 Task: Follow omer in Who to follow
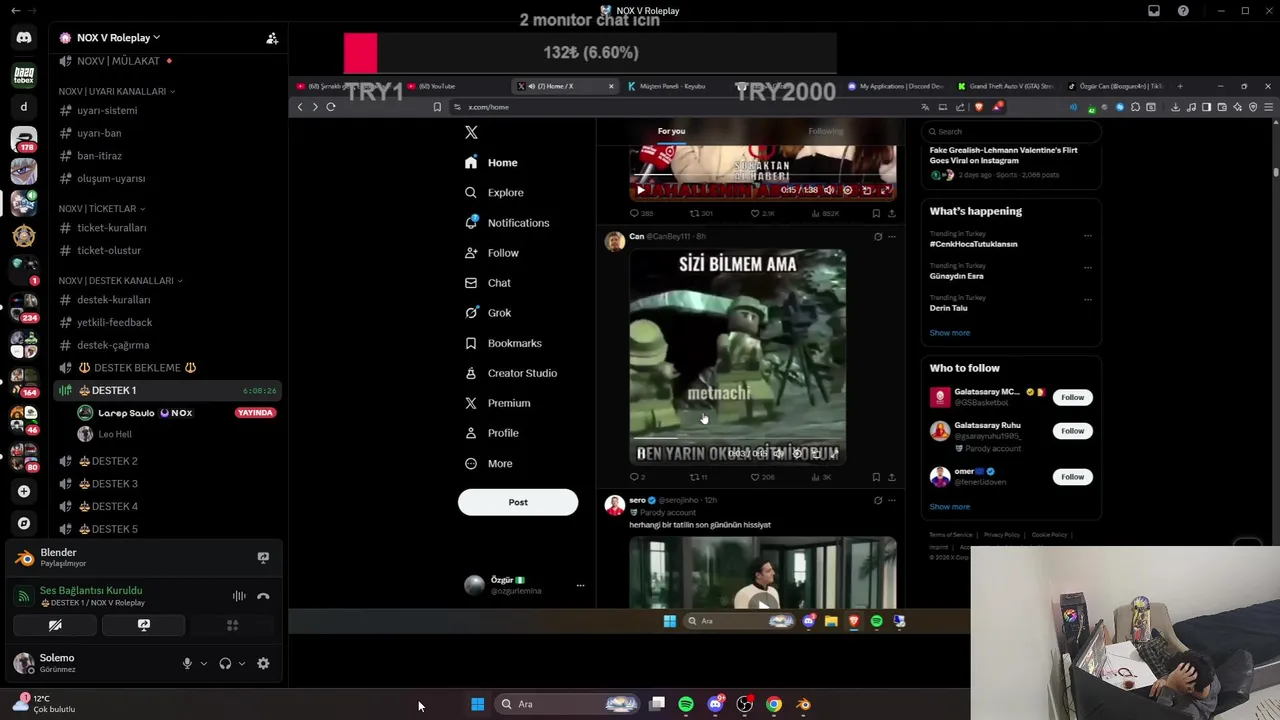1072,477
